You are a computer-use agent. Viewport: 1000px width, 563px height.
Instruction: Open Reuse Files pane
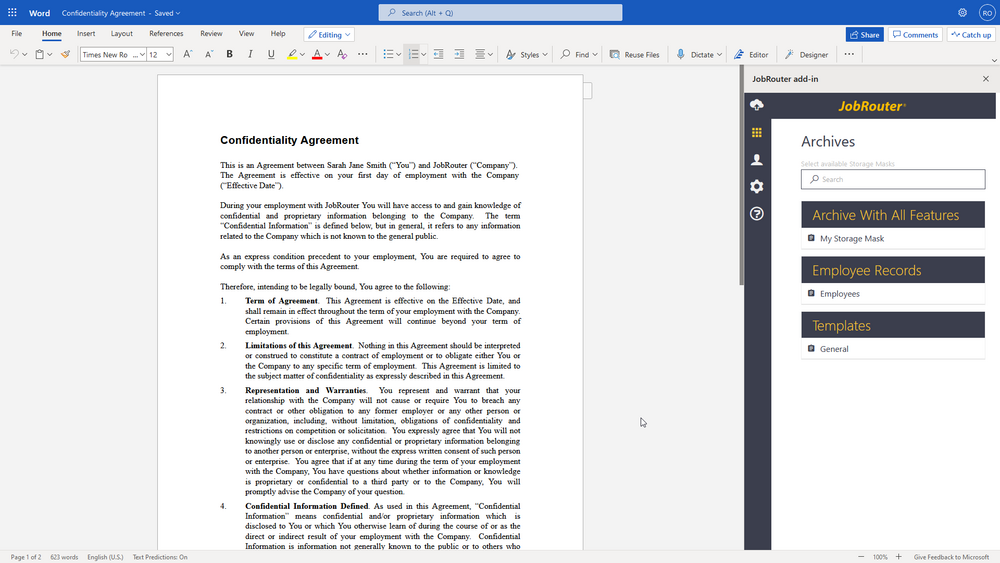tap(635, 54)
